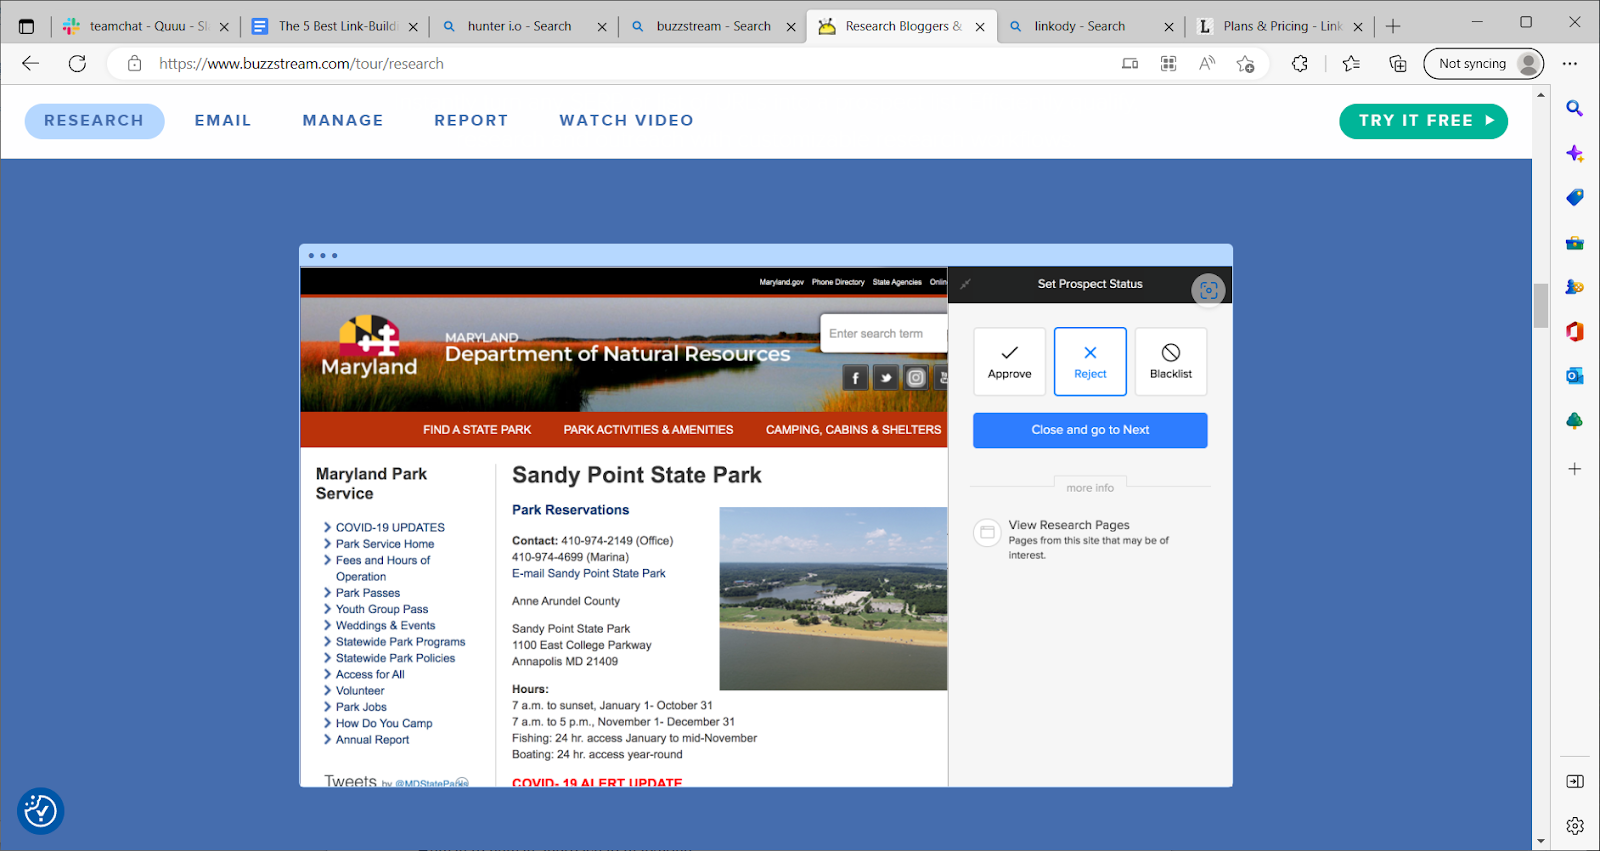Click the Instagram icon in the Maryland banner
Screen dimensions: 1600x851
[915, 377]
